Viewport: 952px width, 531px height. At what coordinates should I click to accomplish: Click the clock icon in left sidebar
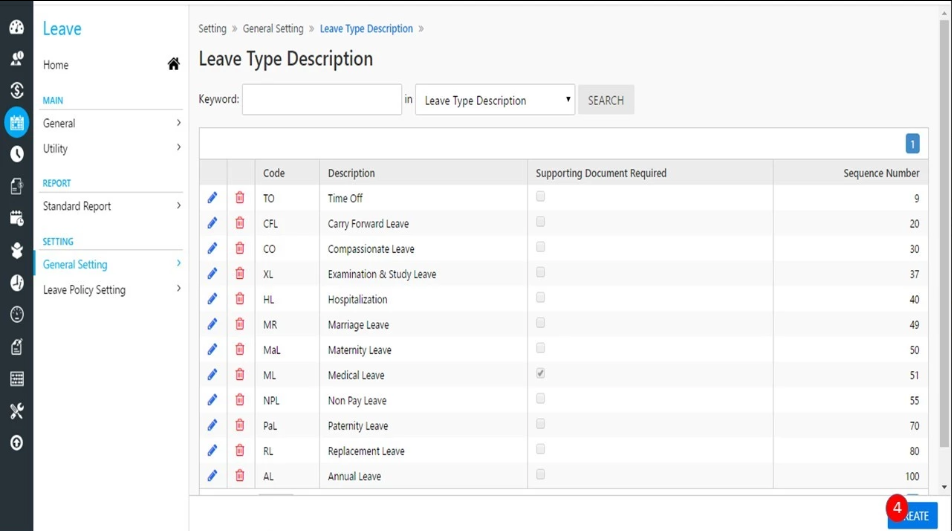[16, 154]
